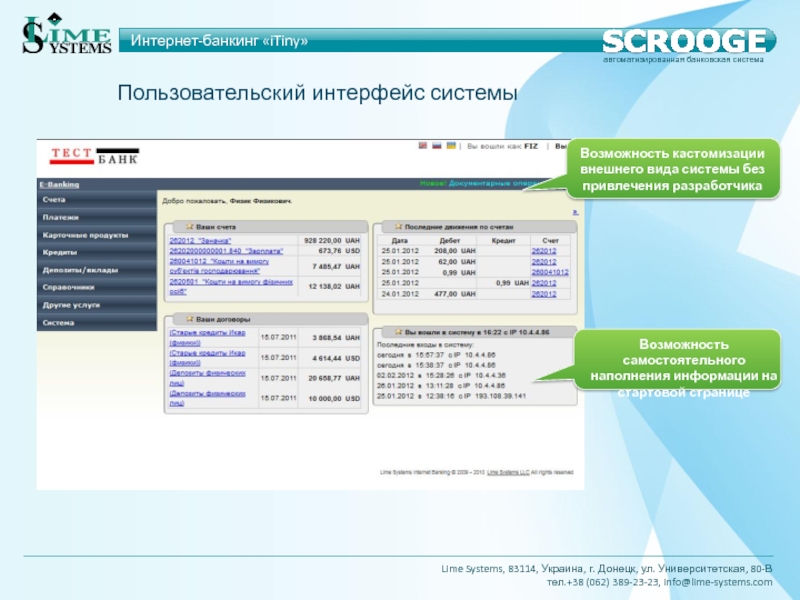
Task: Click star icon beside Последние движения по счетам
Action: [x=398, y=226]
